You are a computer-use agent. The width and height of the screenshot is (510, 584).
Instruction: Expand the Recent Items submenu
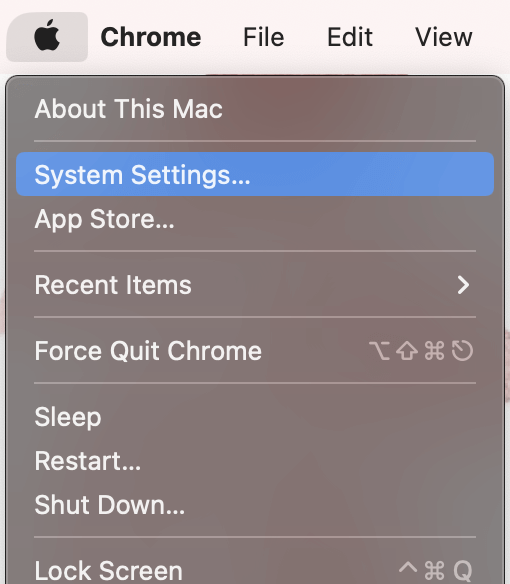255,285
